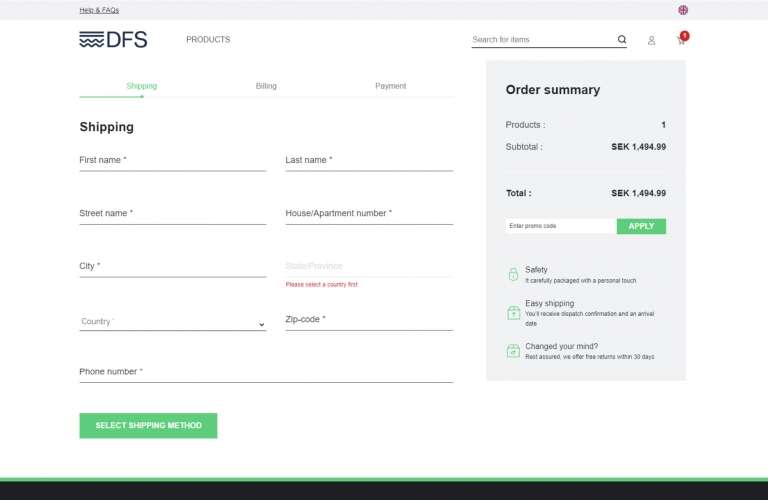Focus the House/Apartment number field
This screenshot has width=768, height=500.
pyautogui.click(x=369, y=214)
